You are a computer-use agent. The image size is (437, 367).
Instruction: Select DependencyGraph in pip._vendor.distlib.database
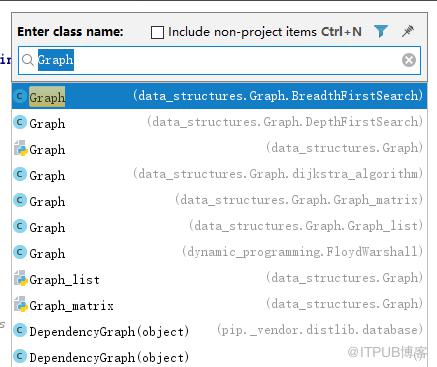pyautogui.click(x=219, y=330)
